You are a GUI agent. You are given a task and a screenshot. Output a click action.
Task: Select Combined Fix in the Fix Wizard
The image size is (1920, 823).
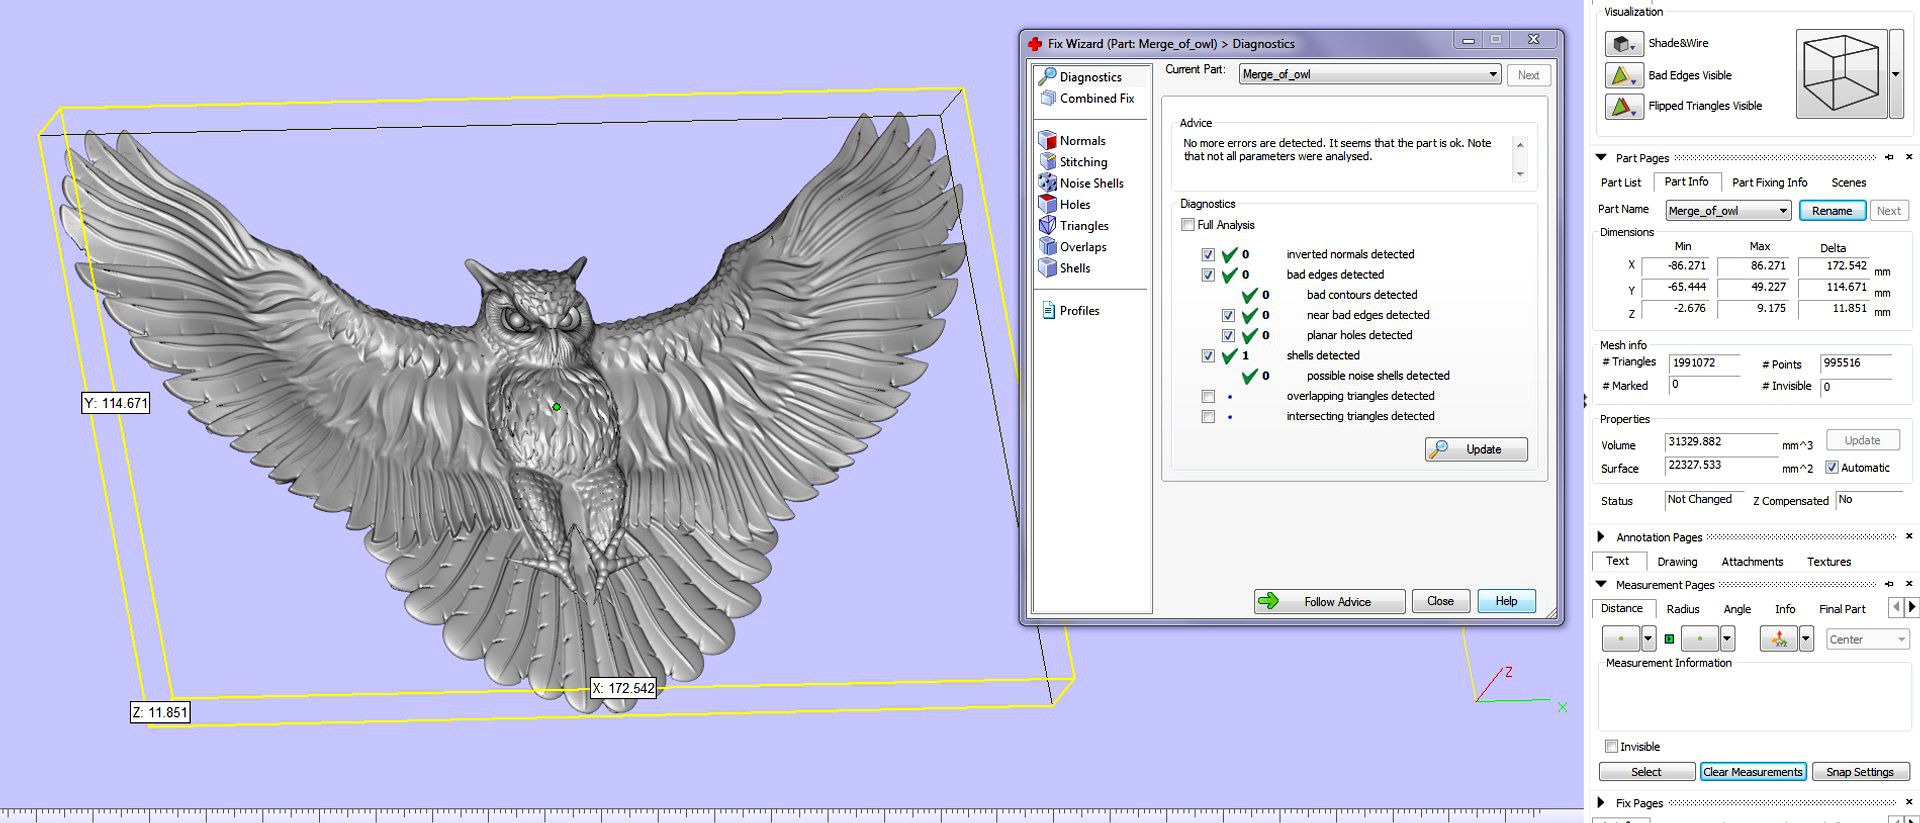1087,98
